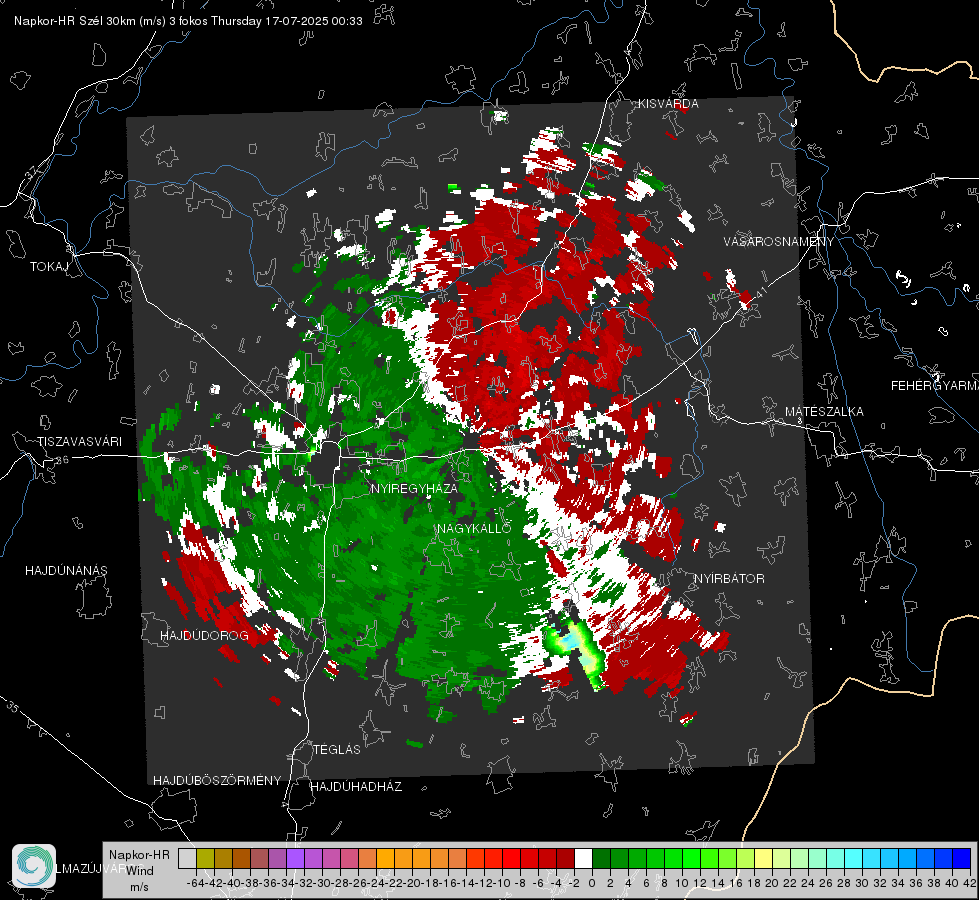Click the m/s unit label in legend

point(139,887)
